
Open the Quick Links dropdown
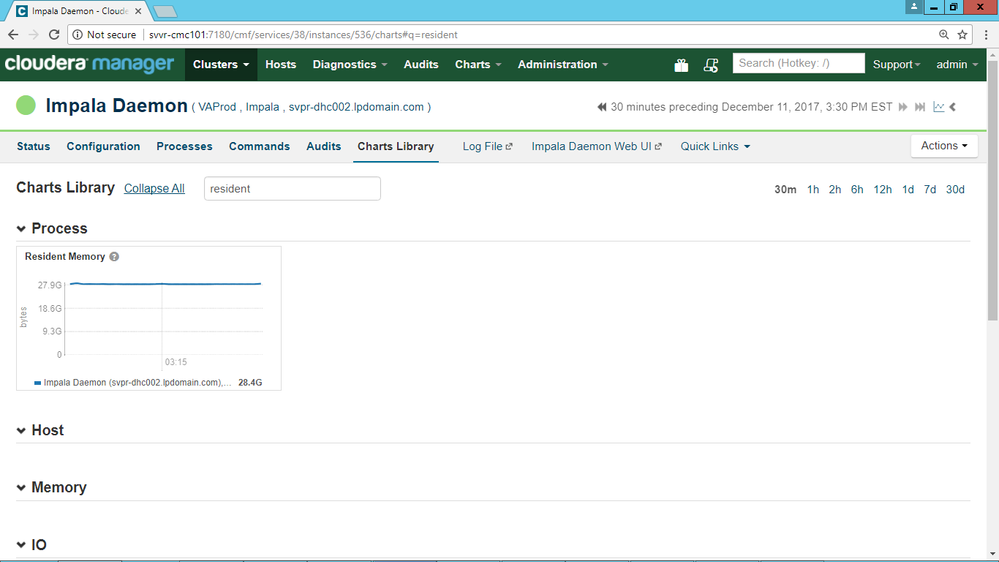pyautogui.click(x=715, y=147)
